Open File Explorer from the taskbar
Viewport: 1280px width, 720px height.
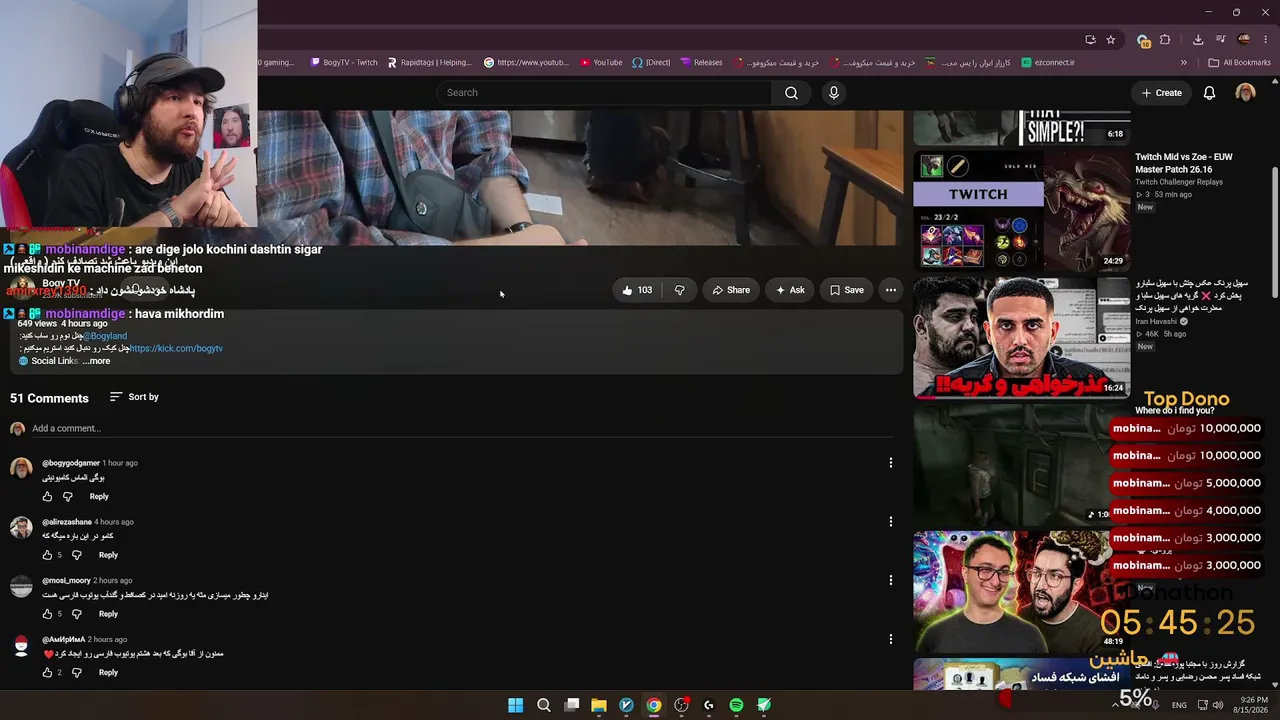[x=599, y=705]
